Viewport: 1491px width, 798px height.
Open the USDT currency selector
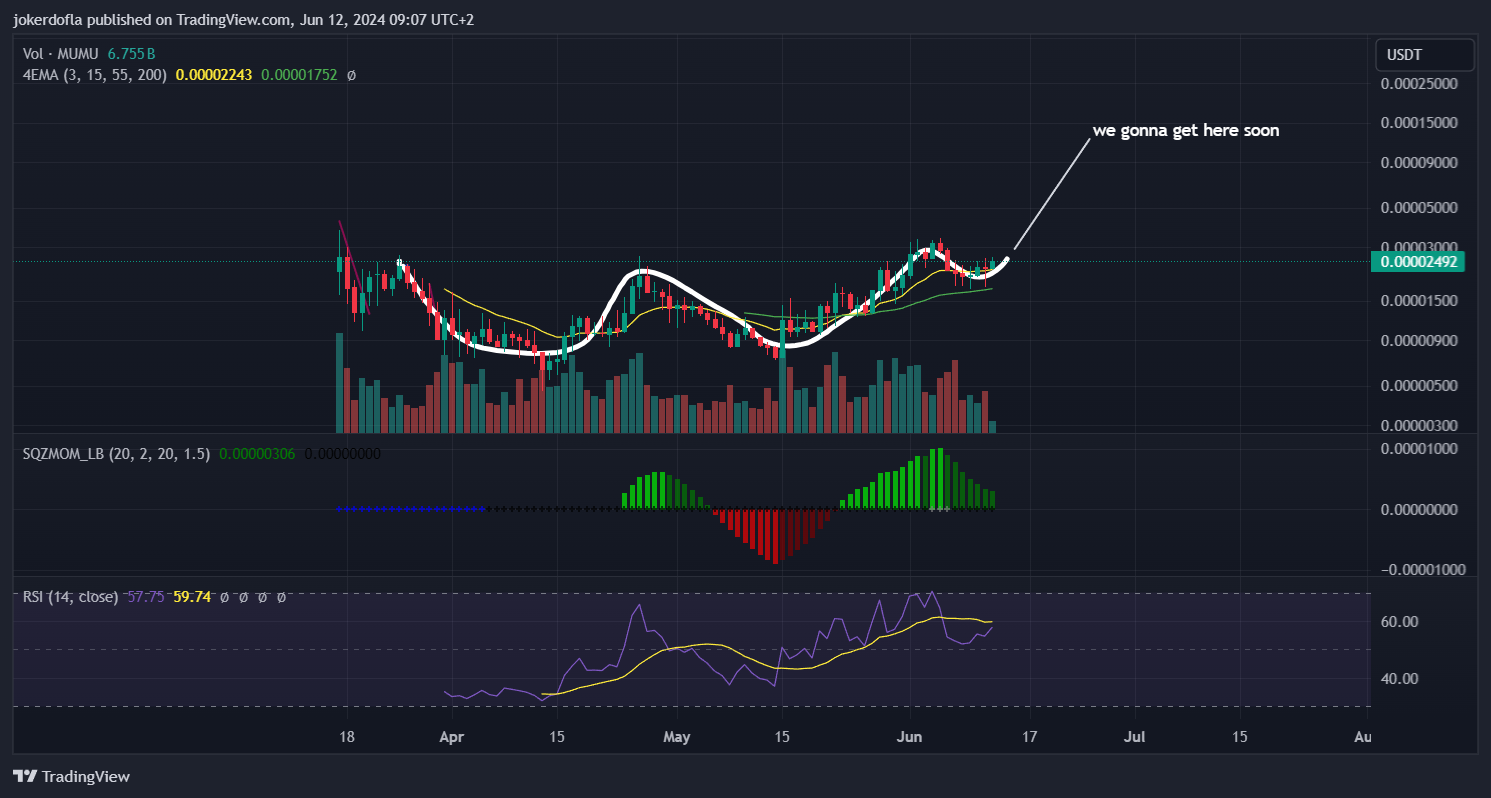(1425, 55)
